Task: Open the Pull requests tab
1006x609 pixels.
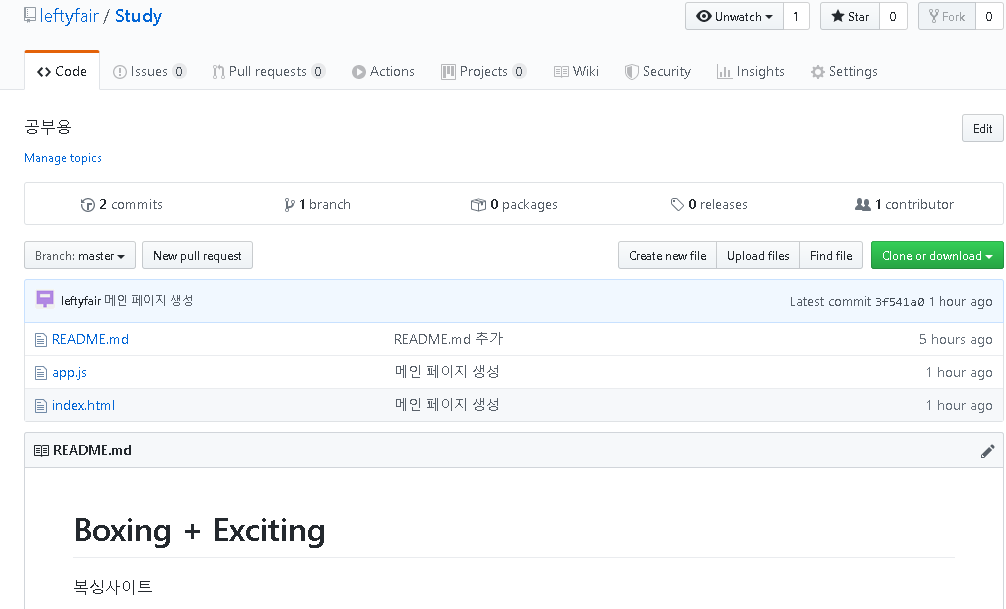Action: point(268,71)
